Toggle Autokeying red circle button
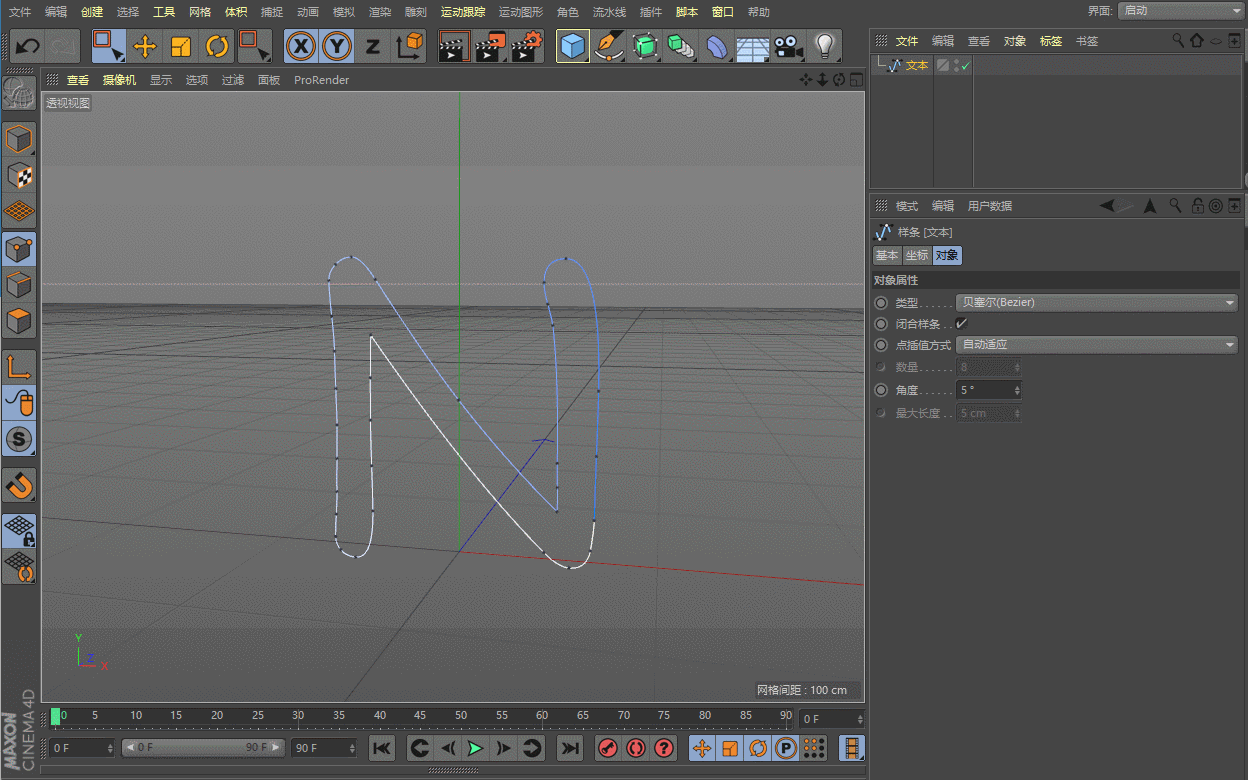1248x780 pixels. 635,748
